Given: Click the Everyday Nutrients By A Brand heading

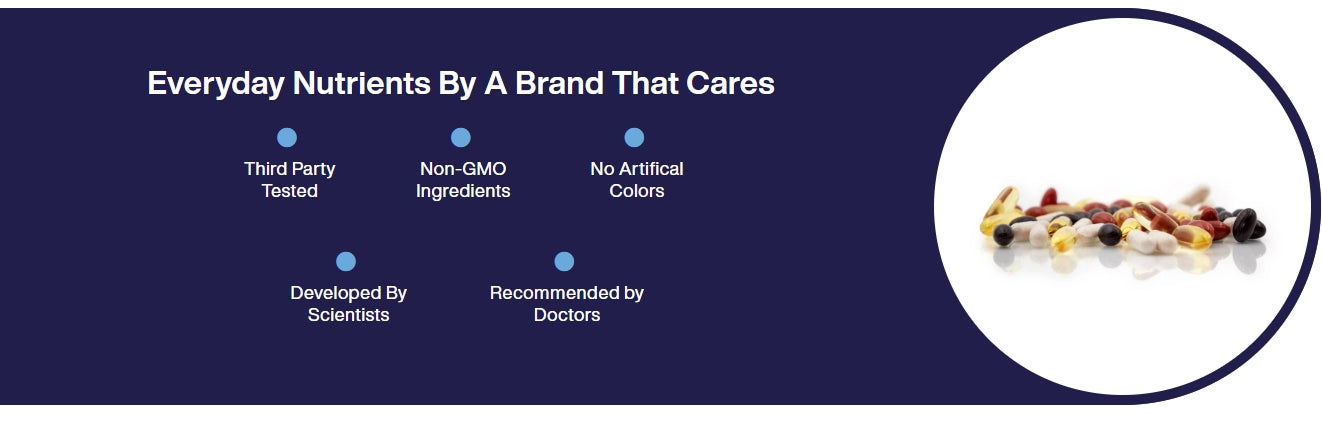Looking at the screenshot, I should click(461, 83).
